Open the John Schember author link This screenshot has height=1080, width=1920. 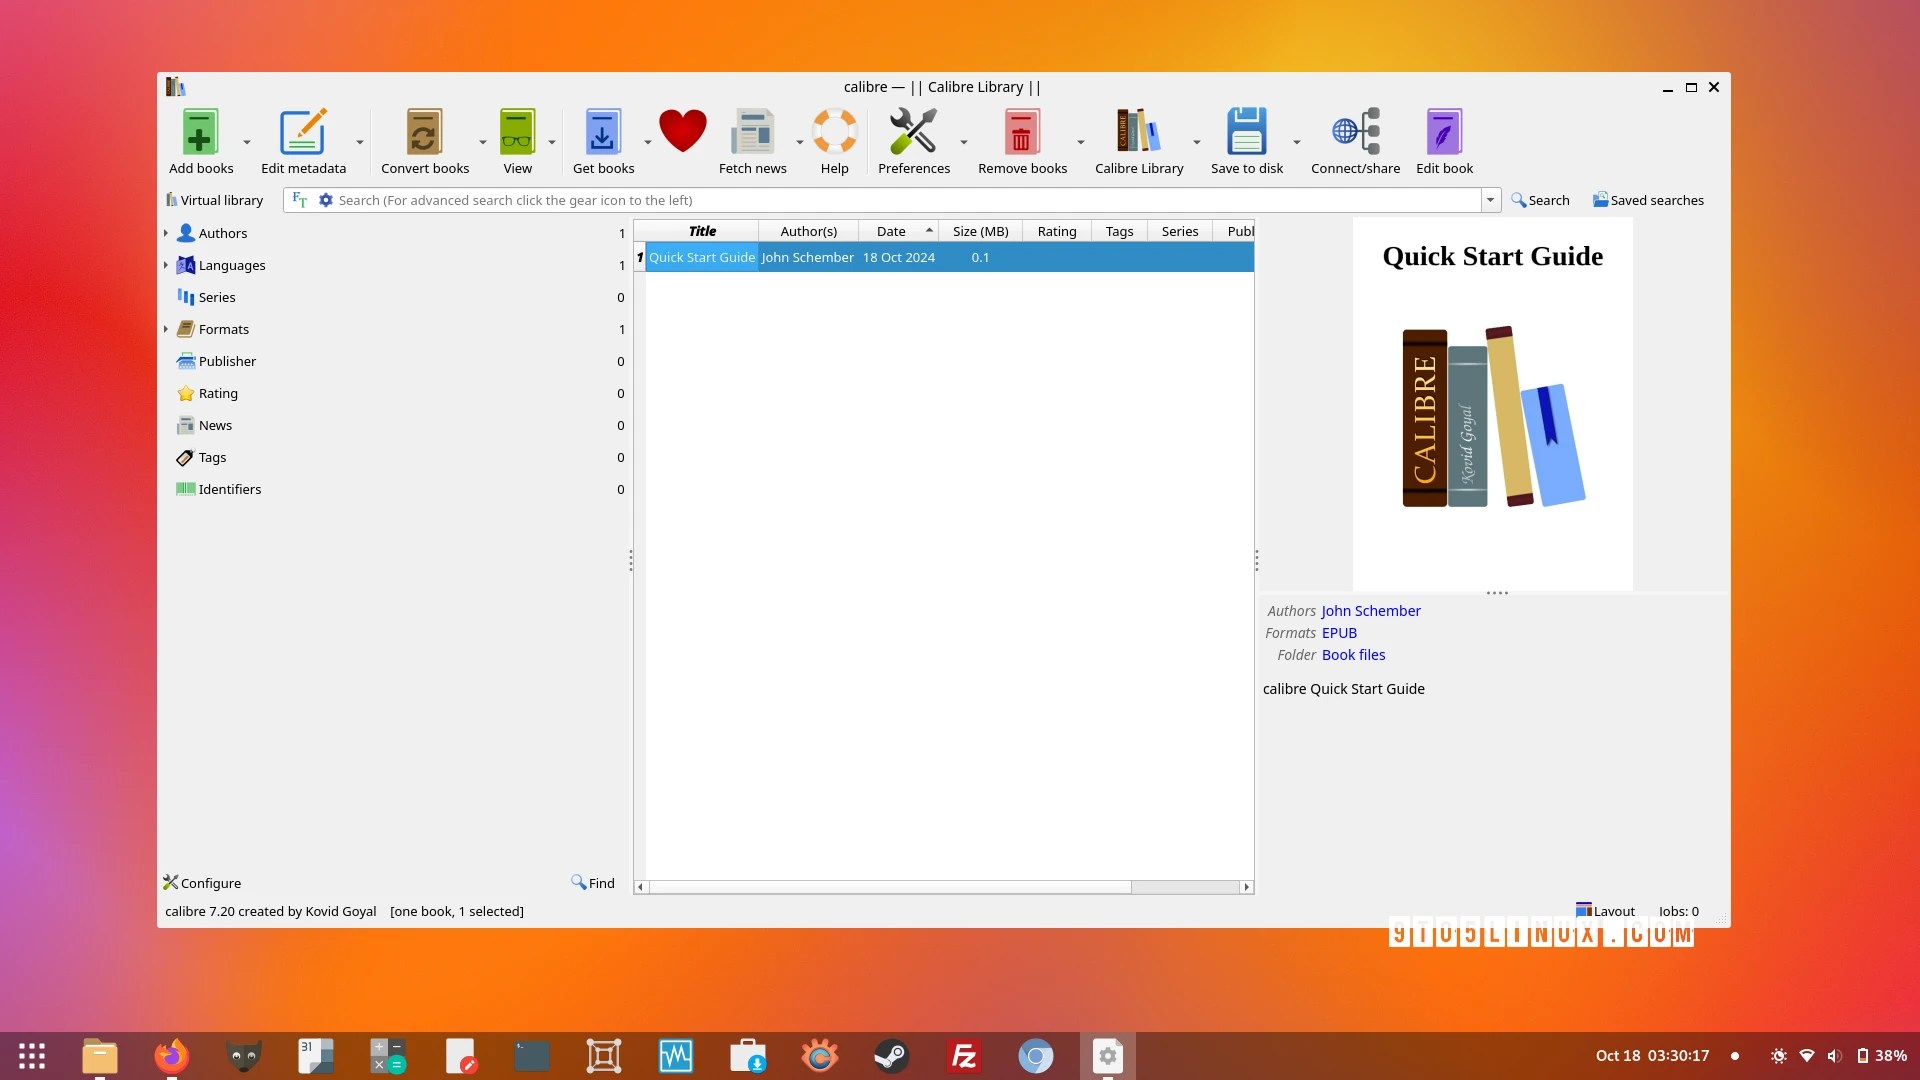1370,611
